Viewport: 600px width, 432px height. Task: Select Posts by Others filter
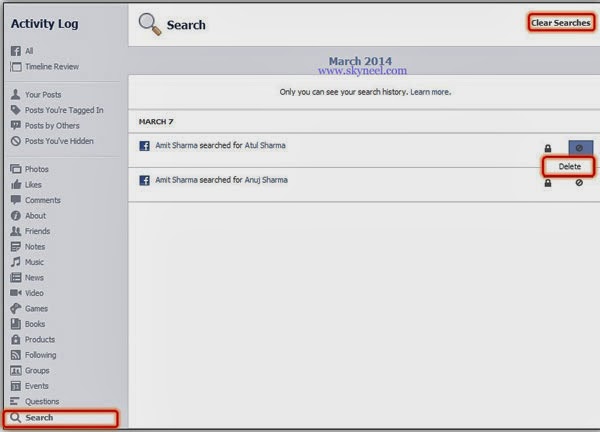(x=52, y=126)
